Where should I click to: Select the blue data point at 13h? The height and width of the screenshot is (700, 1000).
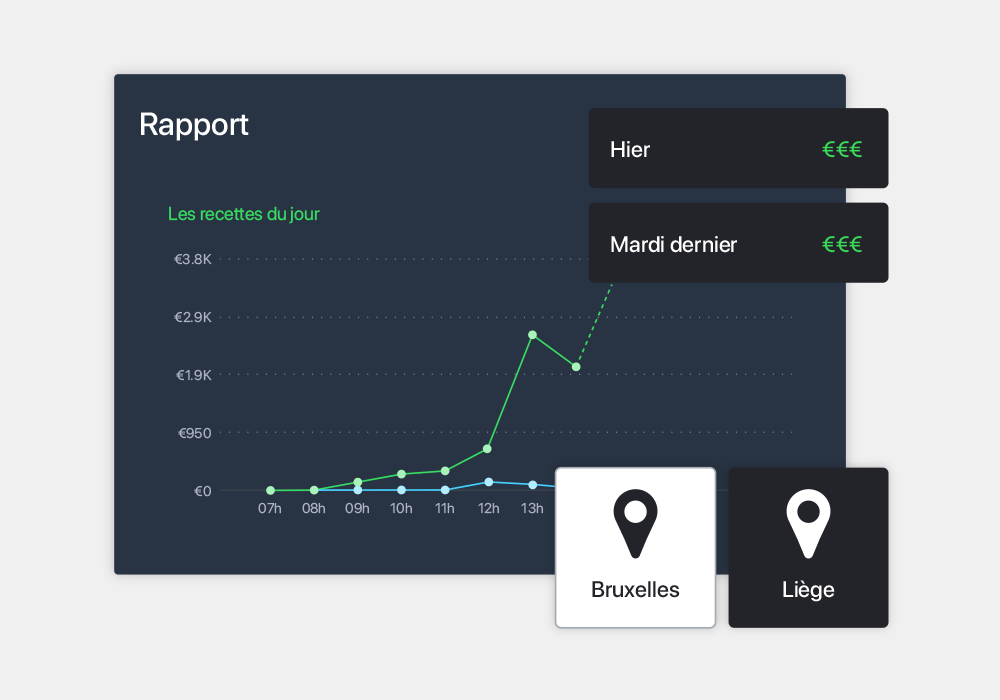click(533, 485)
